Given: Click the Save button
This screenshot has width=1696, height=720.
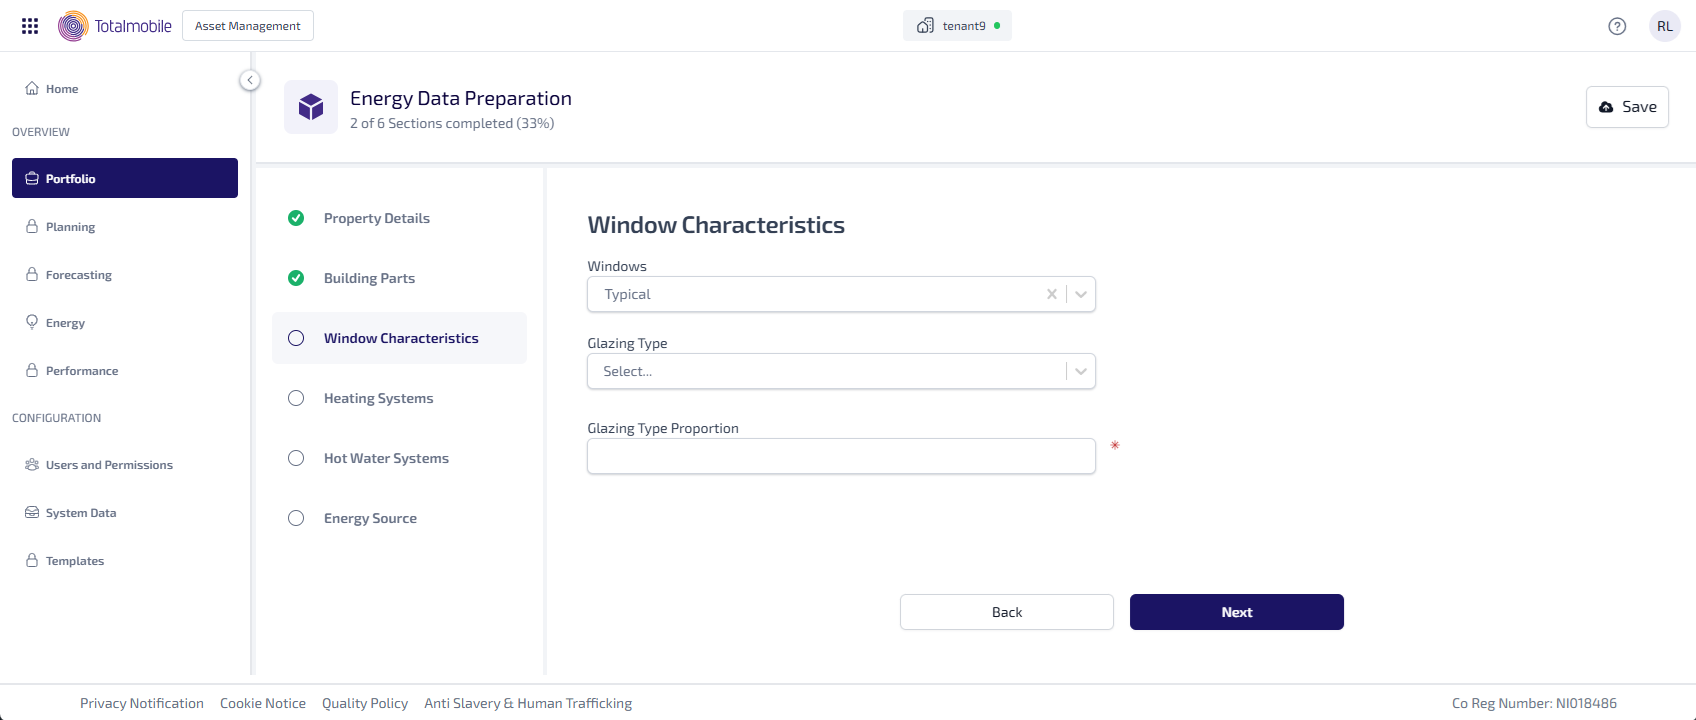Looking at the screenshot, I should click(1627, 107).
